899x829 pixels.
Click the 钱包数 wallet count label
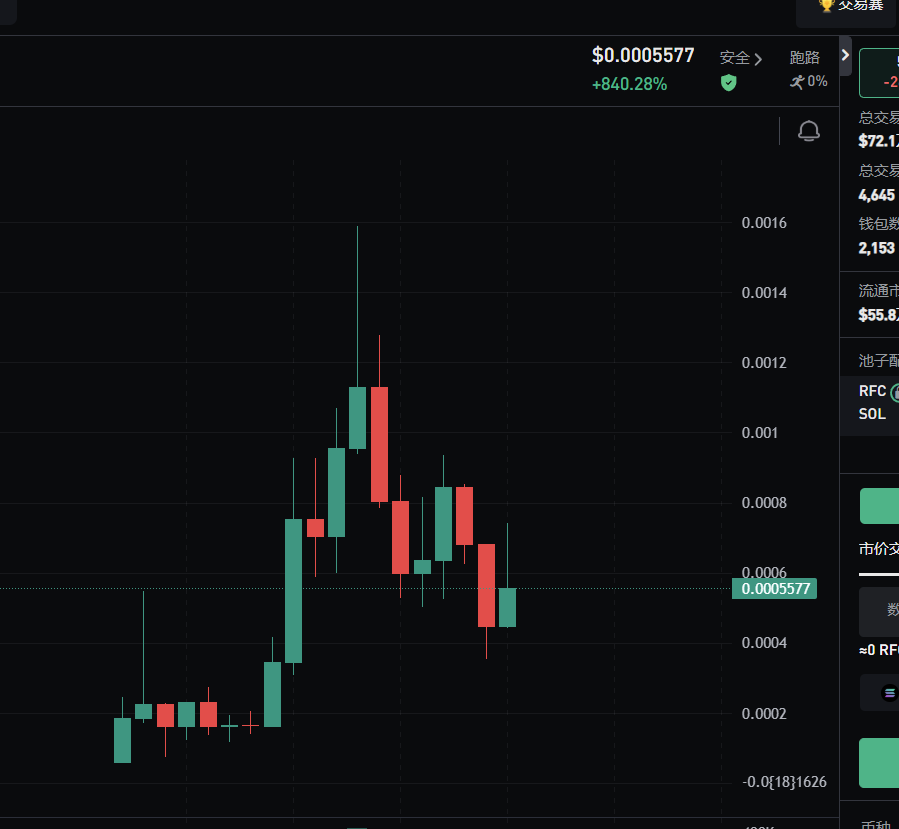pyautogui.click(x=879, y=224)
